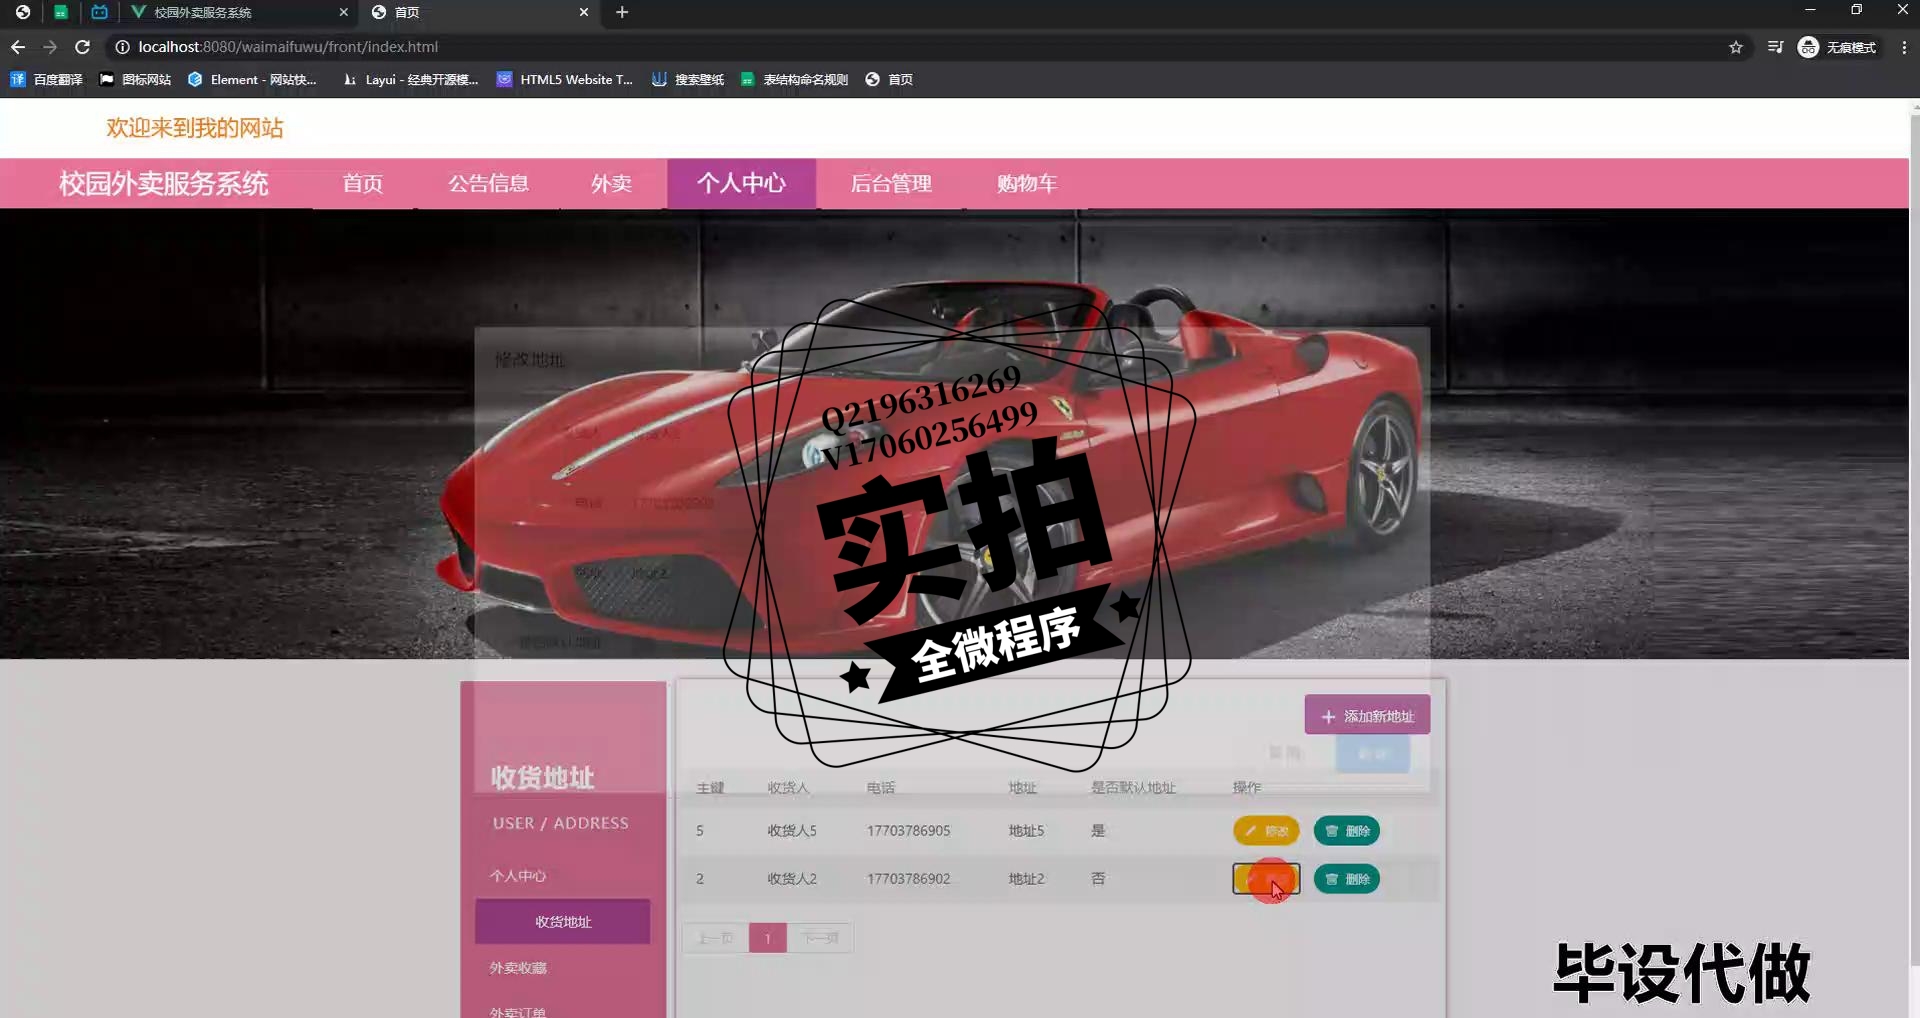Open the HTML5 Website bookmark
This screenshot has width=1920, height=1018.
tap(565, 79)
